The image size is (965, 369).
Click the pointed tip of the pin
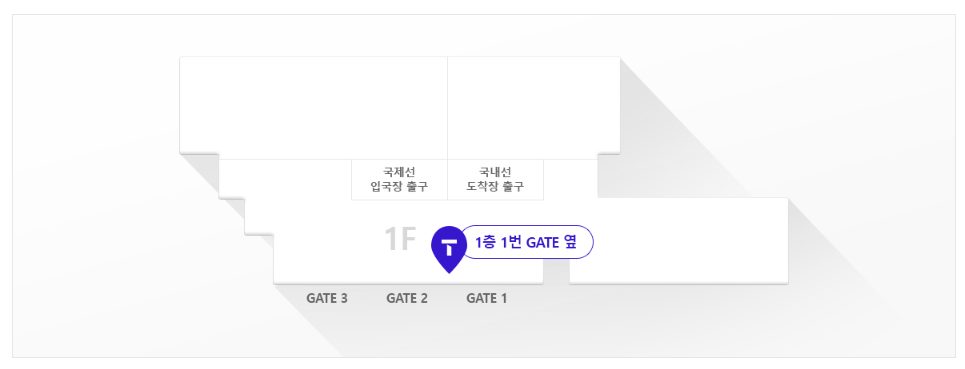[450, 269]
